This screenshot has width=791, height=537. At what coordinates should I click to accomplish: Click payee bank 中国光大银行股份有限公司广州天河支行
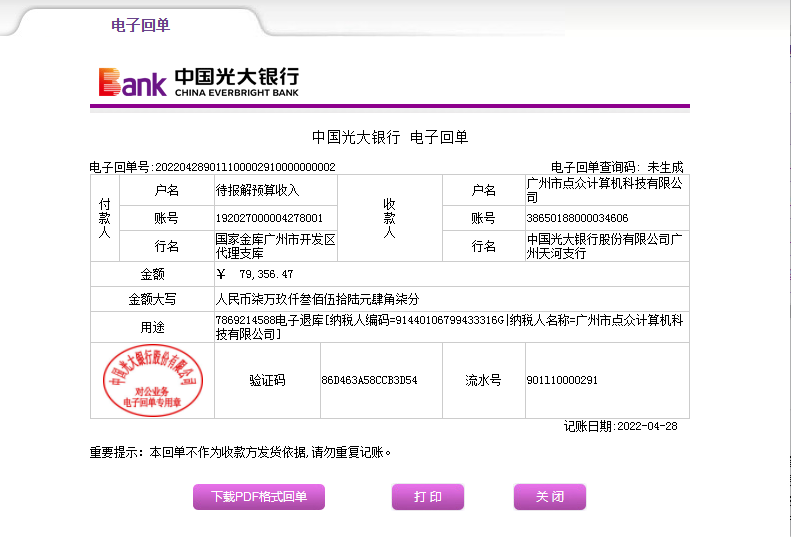[604, 246]
